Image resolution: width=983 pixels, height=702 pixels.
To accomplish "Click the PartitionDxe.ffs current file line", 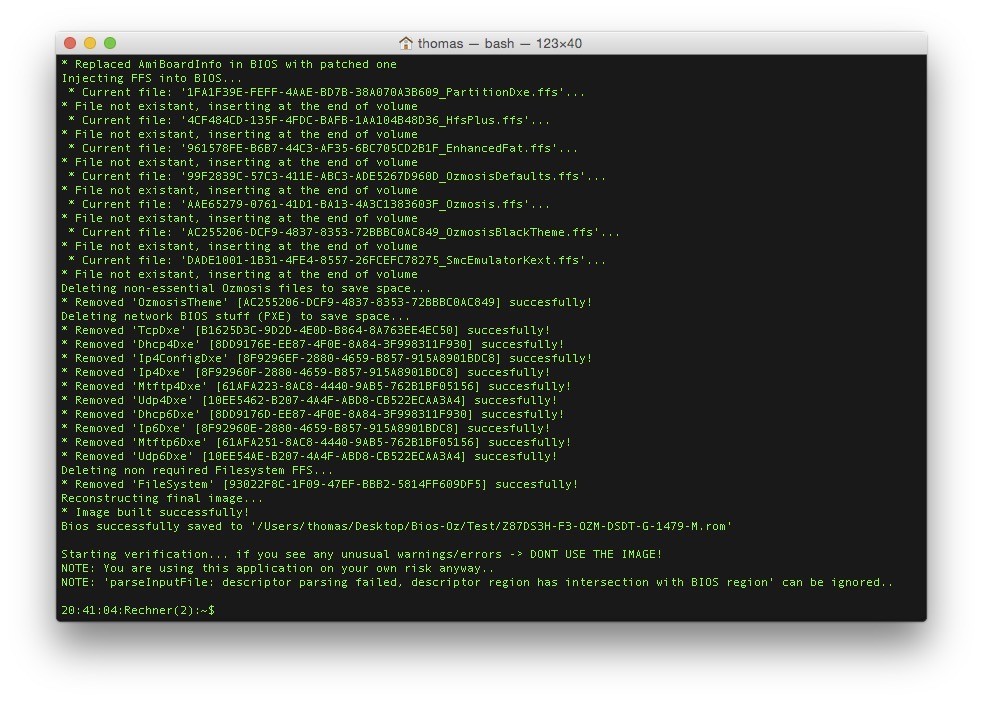I will [x=326, y=92].
